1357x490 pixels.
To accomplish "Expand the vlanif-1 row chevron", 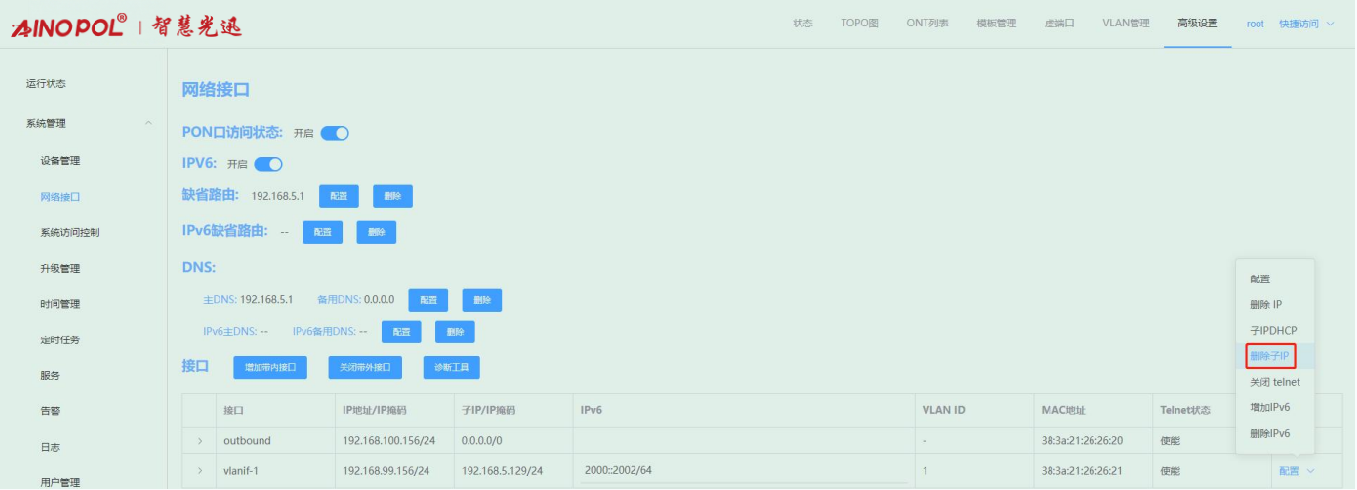I will [x=200, y=471].
